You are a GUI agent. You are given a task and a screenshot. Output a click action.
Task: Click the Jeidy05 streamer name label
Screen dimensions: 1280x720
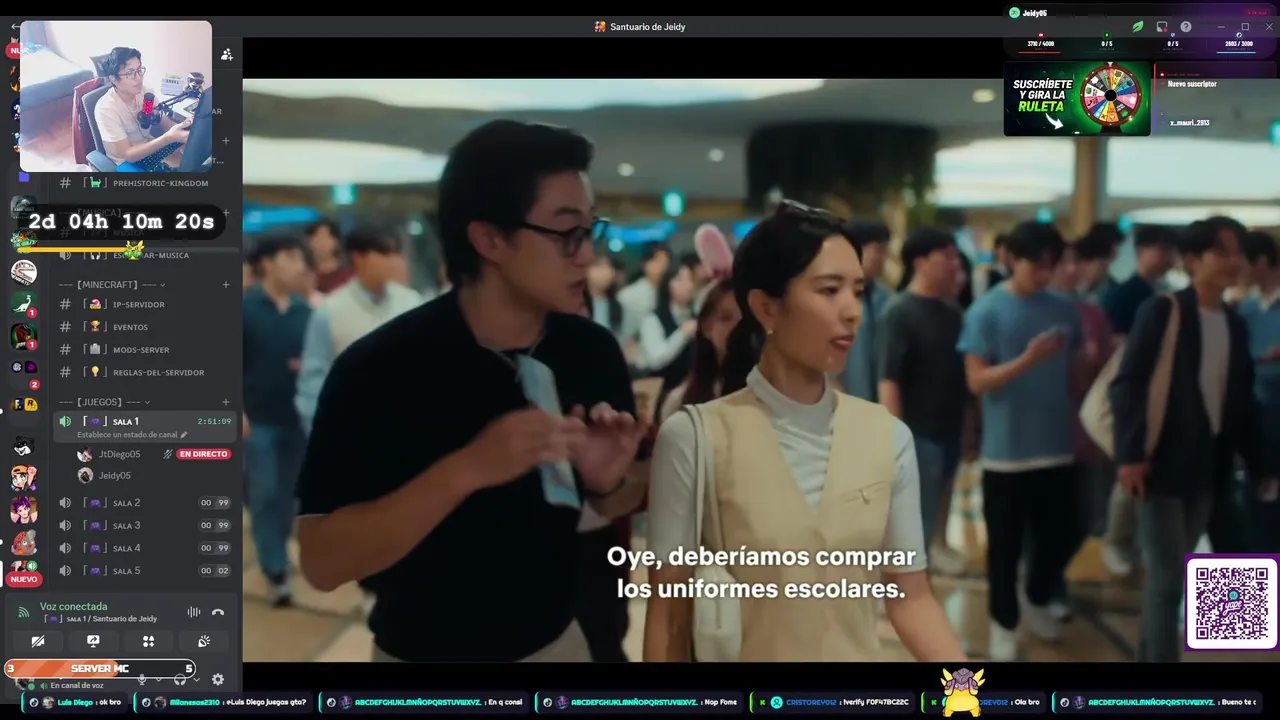1034,13
